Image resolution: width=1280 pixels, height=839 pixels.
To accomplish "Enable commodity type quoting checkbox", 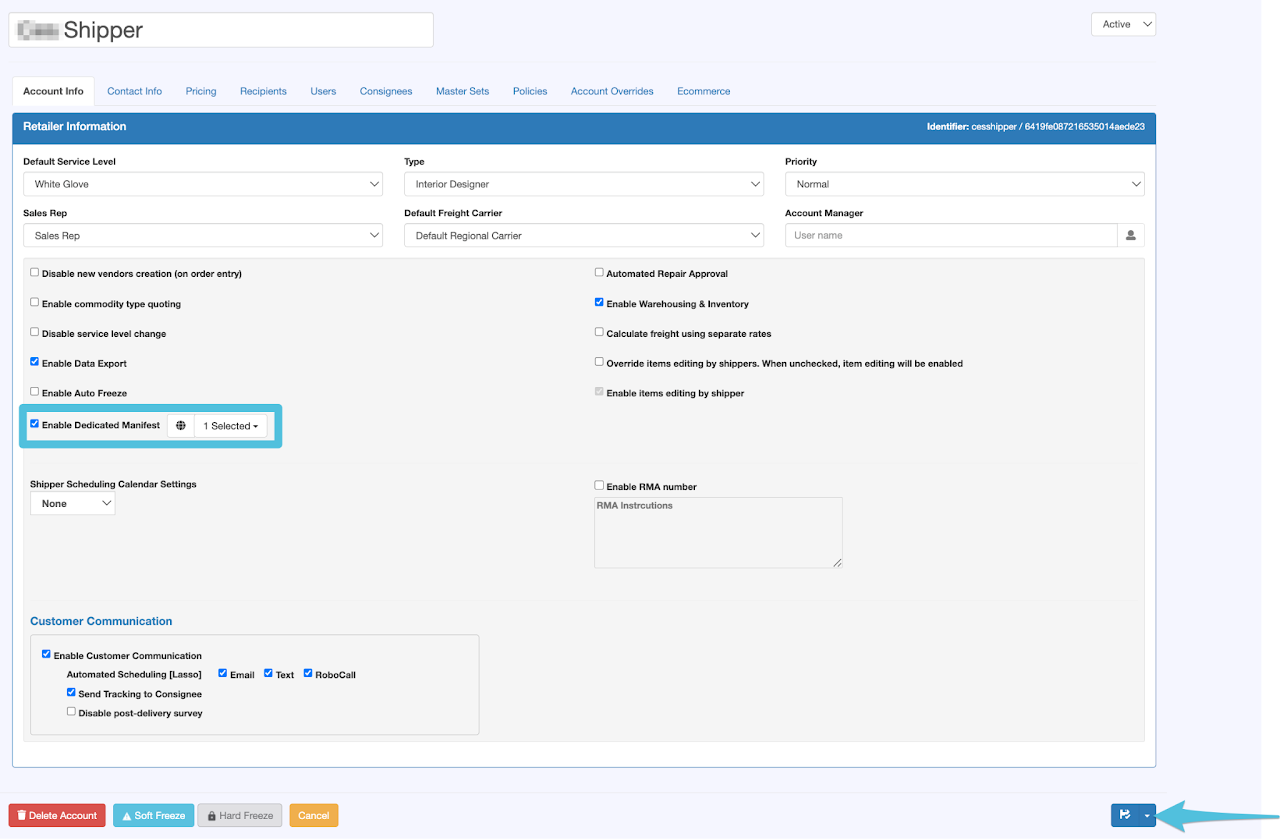I will 35,302.
